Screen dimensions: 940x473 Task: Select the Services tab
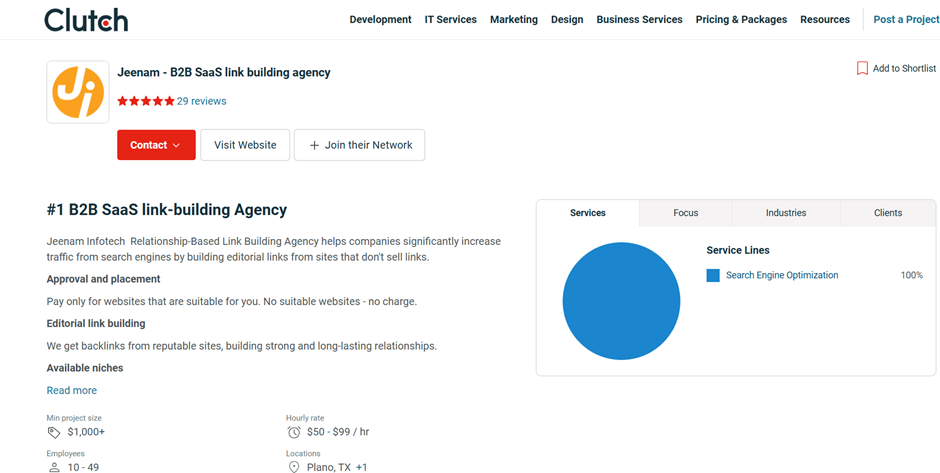pyautogui.click(x=588, y=213)
